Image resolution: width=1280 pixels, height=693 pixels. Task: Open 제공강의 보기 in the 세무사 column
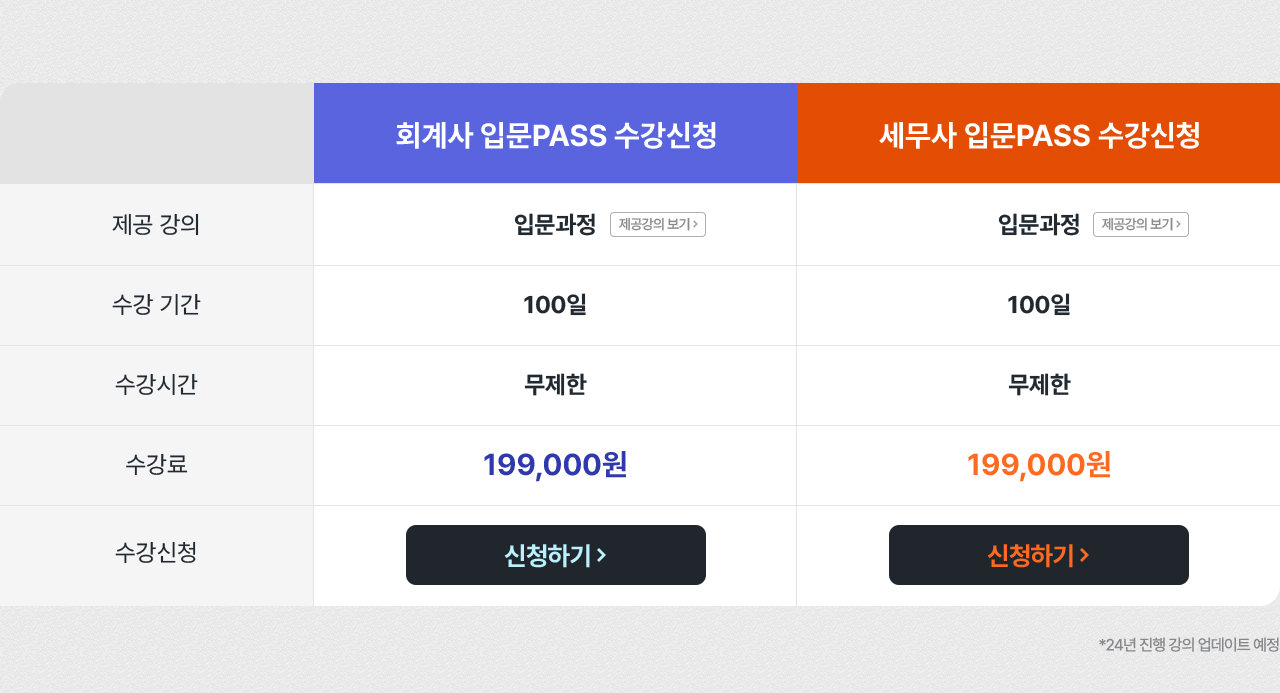click(1141, 225)
